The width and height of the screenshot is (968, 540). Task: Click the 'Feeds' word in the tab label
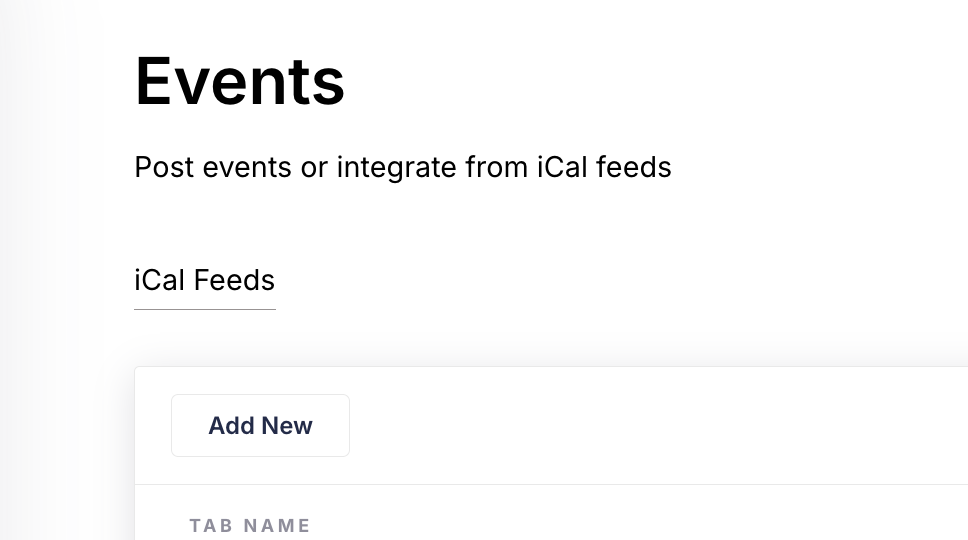[x=234, y=280]
